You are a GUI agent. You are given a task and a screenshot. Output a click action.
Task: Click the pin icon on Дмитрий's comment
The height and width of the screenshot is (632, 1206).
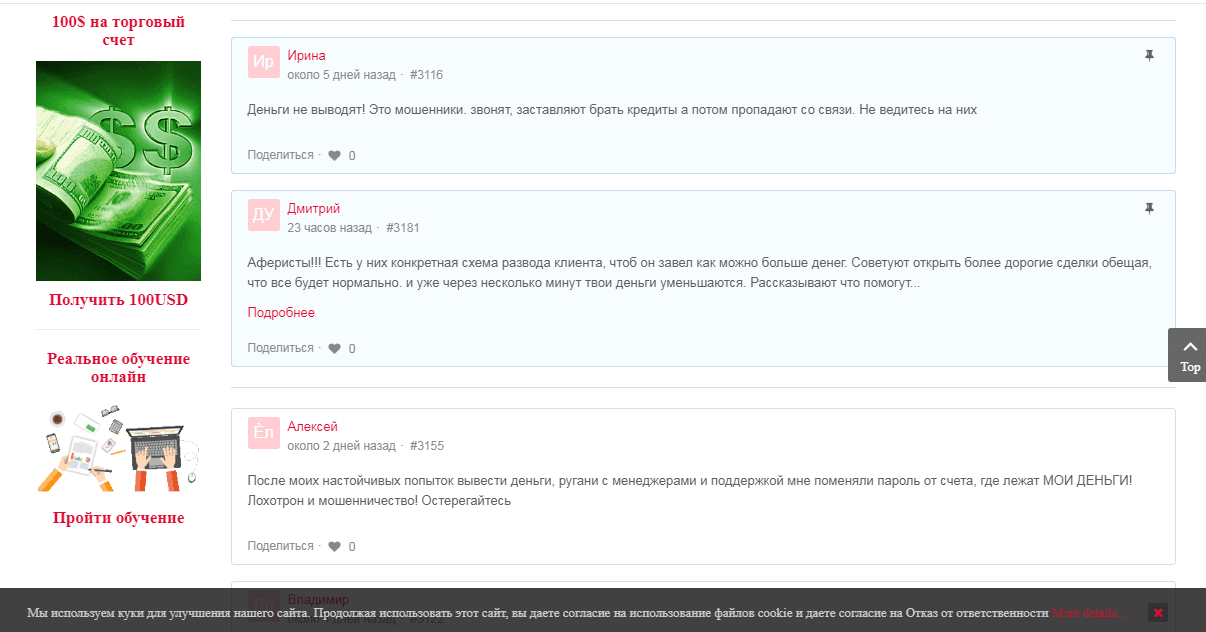[1149, 209]
